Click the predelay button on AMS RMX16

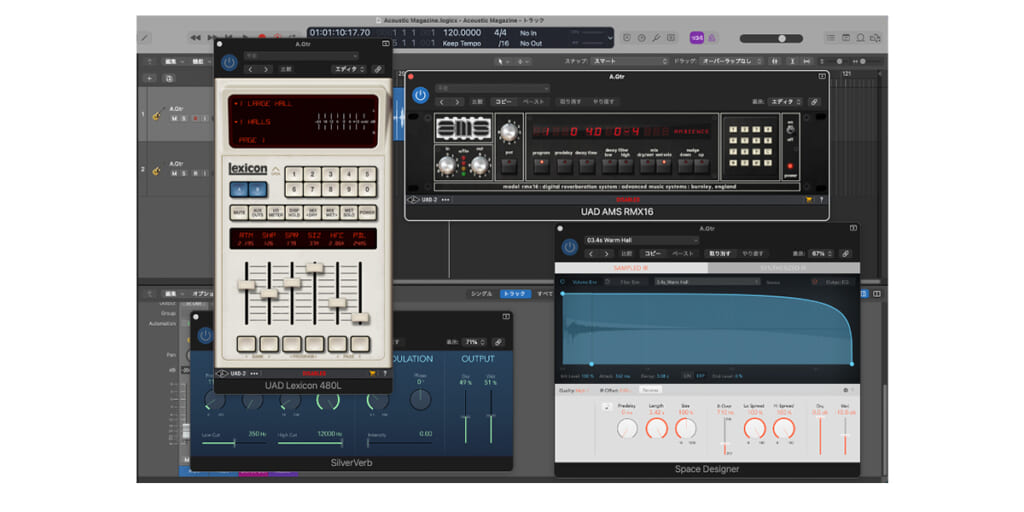pos(564,166)
